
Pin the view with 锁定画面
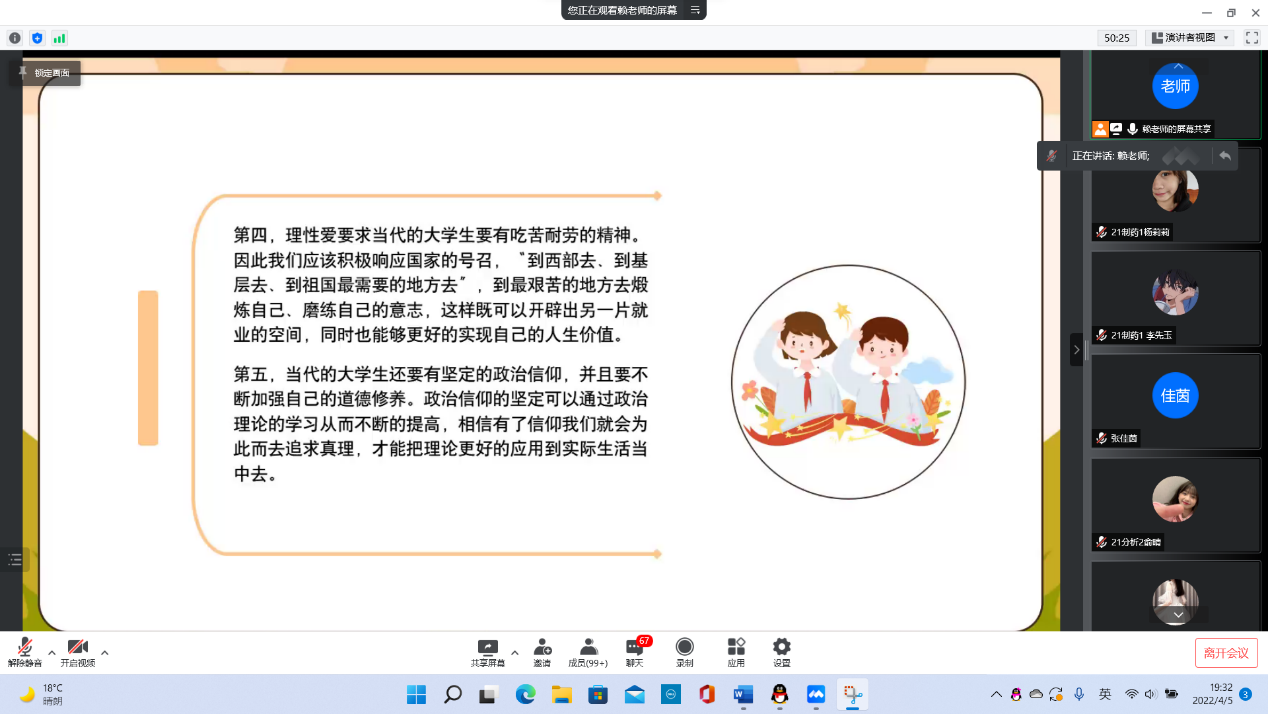(x=45, y=73)
